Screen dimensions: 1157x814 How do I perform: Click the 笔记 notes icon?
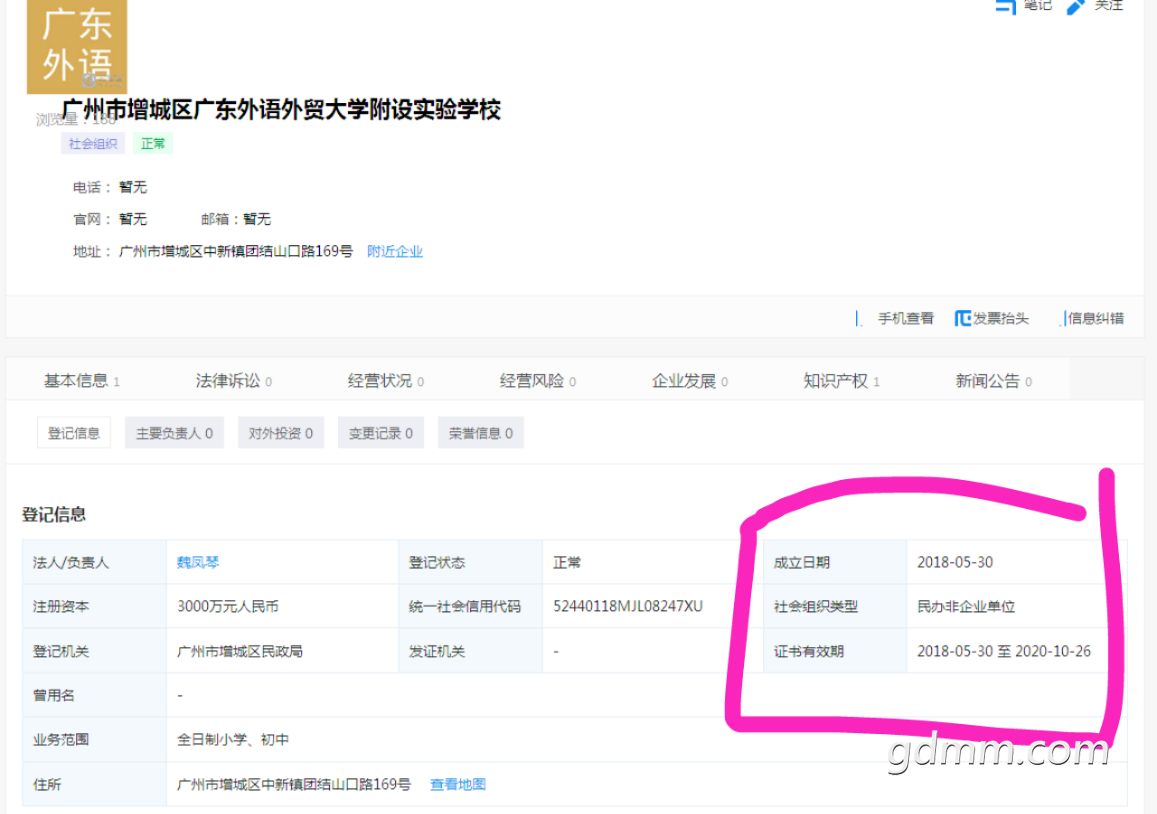1005,6
